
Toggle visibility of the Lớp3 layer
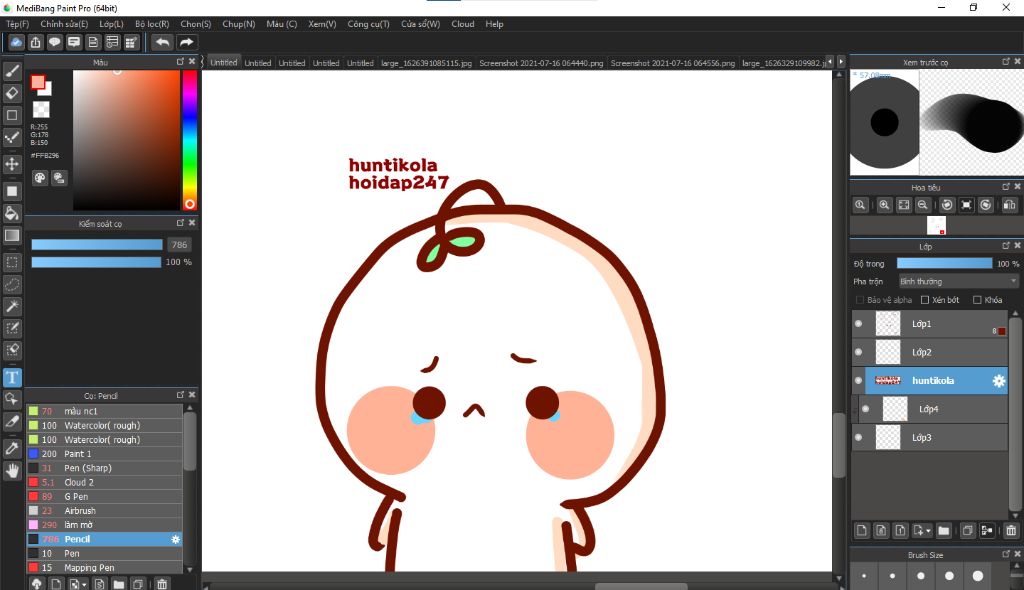858,438
